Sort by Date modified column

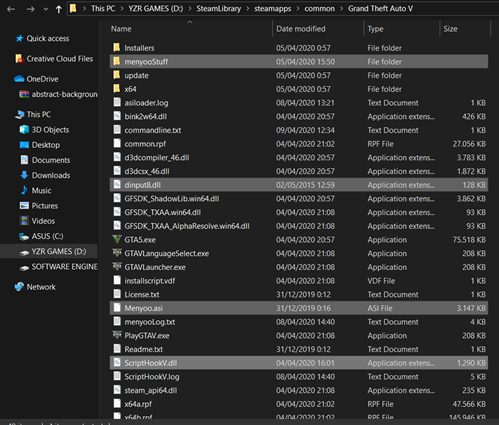(301, 29)
